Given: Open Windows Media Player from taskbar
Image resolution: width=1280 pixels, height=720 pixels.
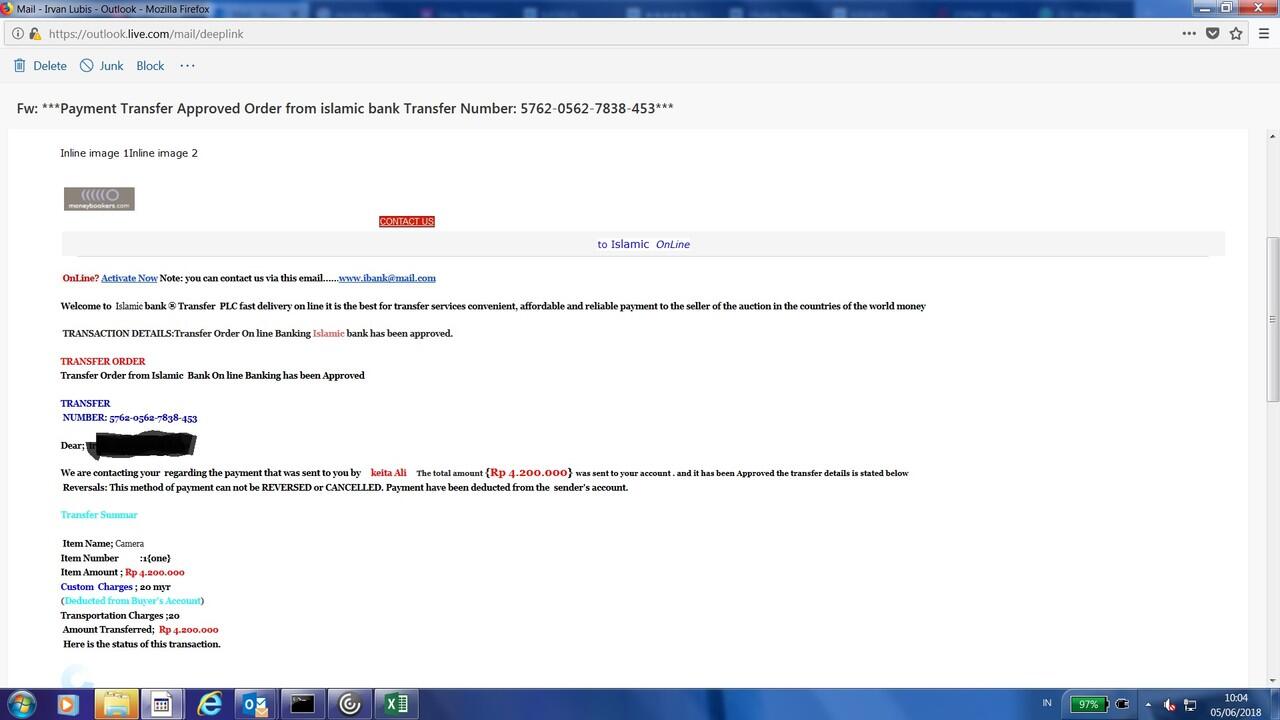Looking at the screenshot, I should (x=67, y=704).
